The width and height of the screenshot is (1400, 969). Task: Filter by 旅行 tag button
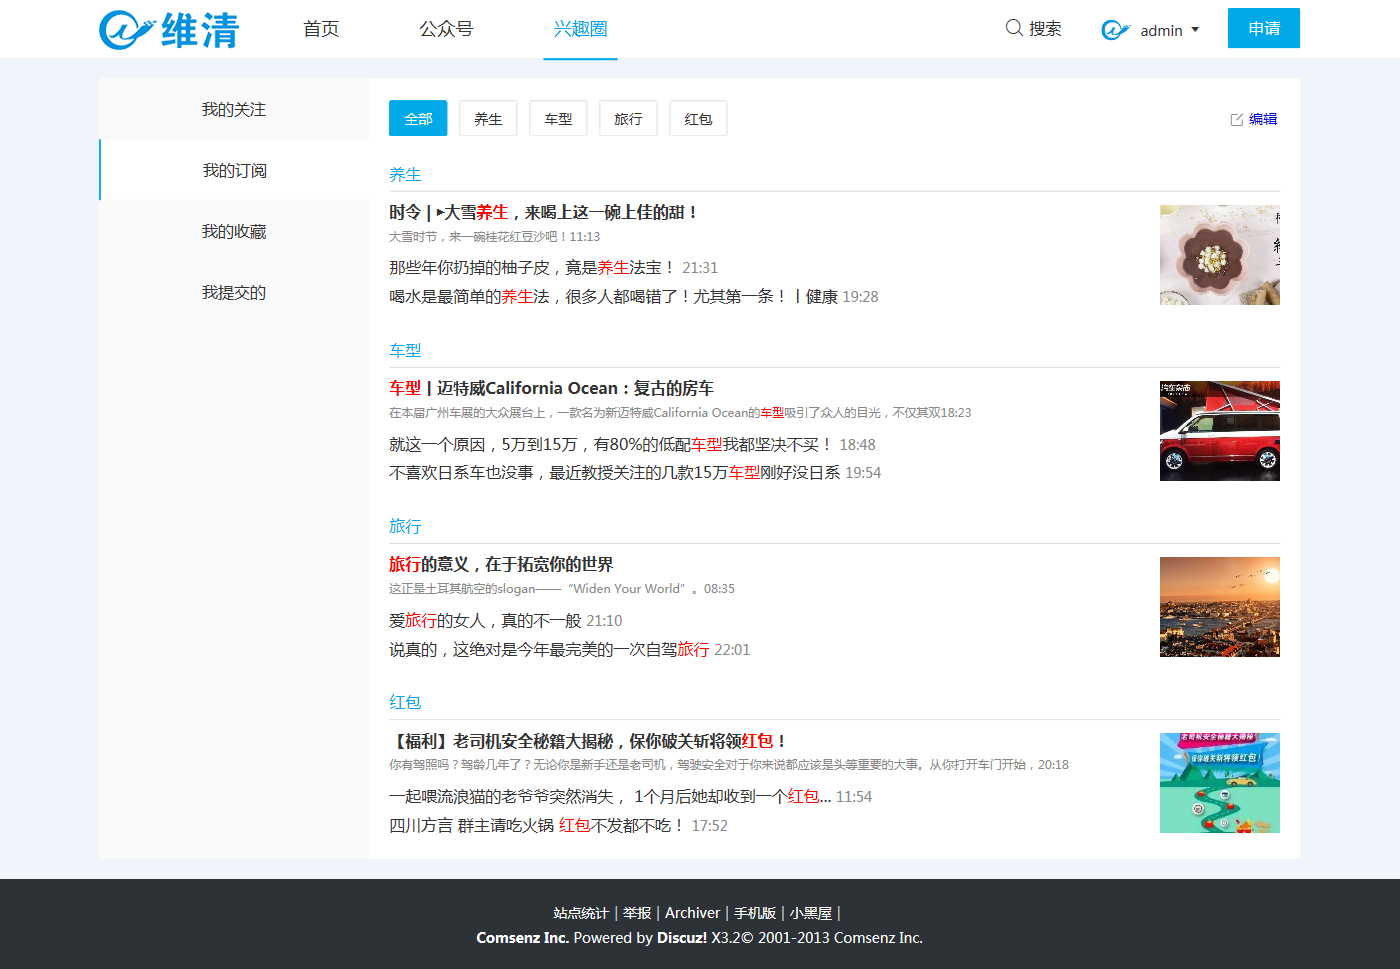[628, 118]
